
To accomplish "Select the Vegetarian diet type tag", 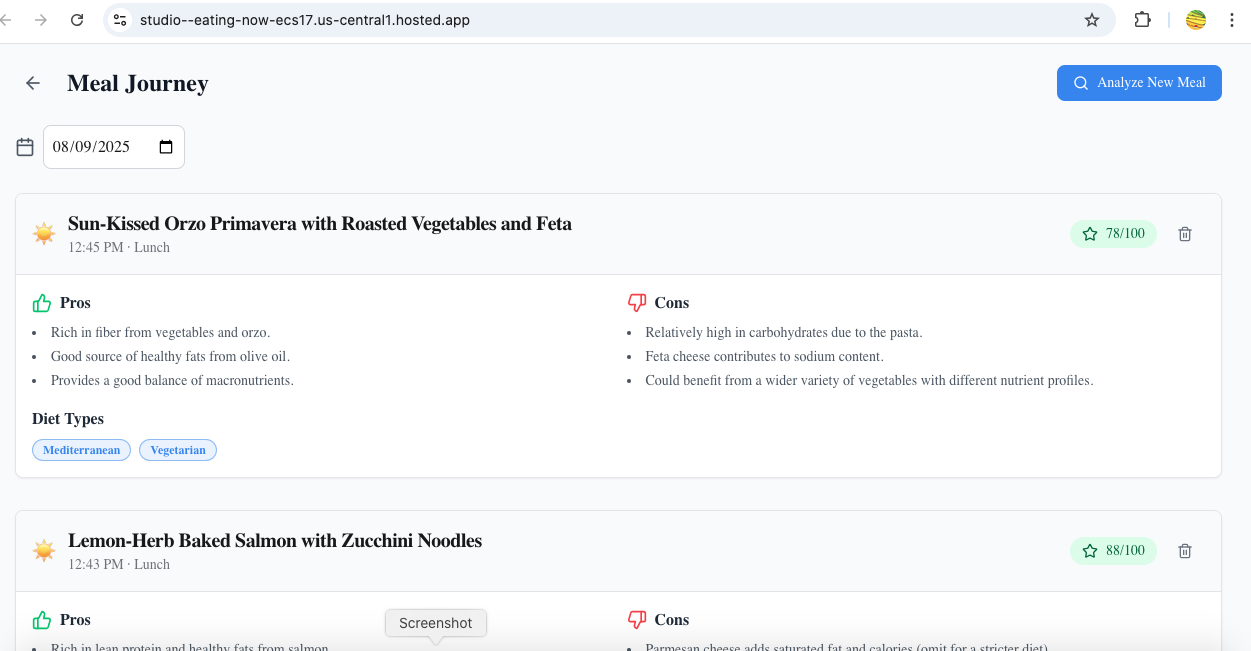I will [178, 450].
